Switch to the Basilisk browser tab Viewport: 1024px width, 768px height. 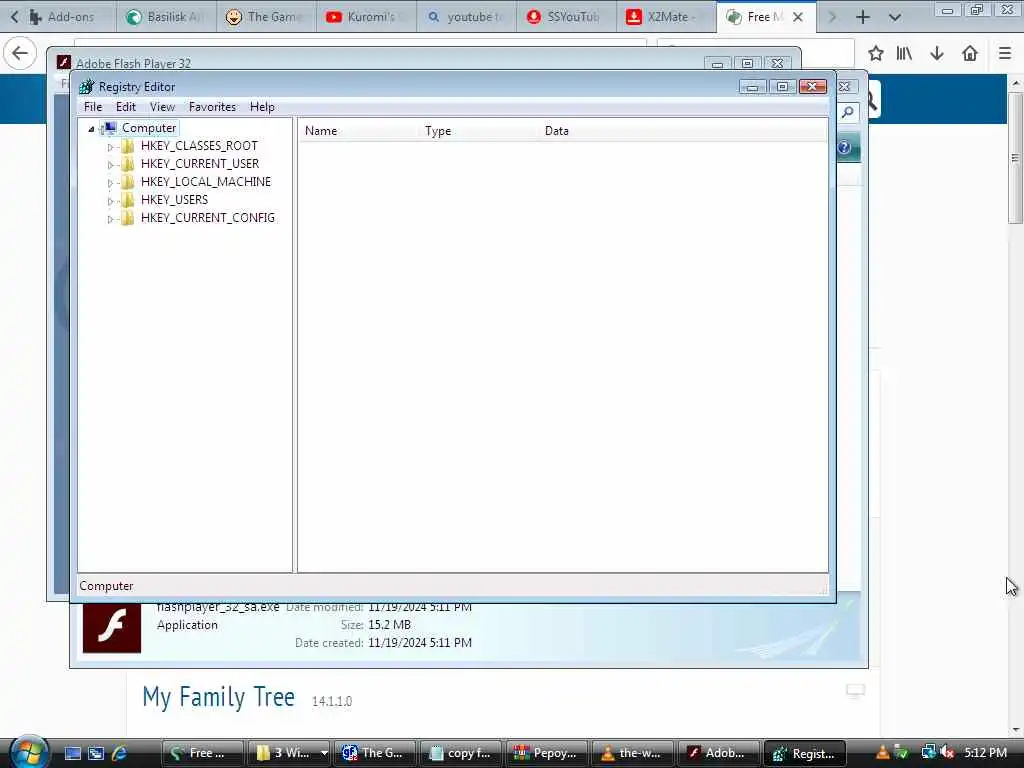pos(166,17)
